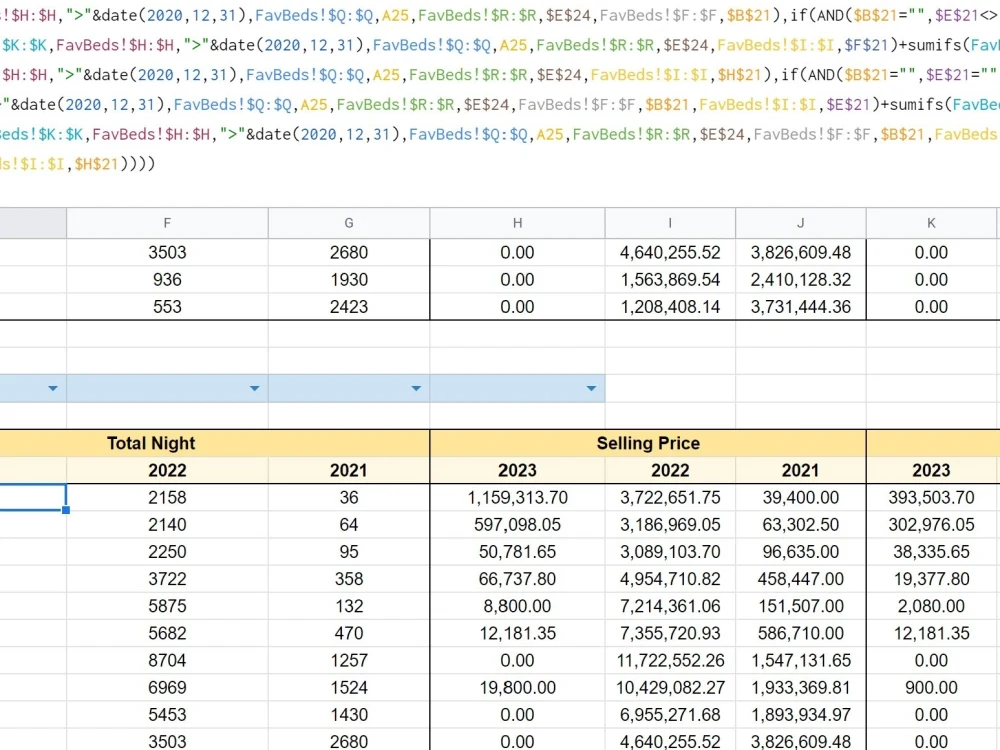Select cell with value 8704

167,660
